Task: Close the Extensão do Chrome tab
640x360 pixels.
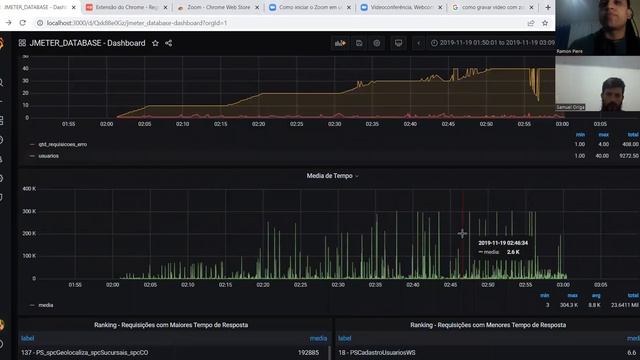Action: pyautogui.click(x=165, y=7)
